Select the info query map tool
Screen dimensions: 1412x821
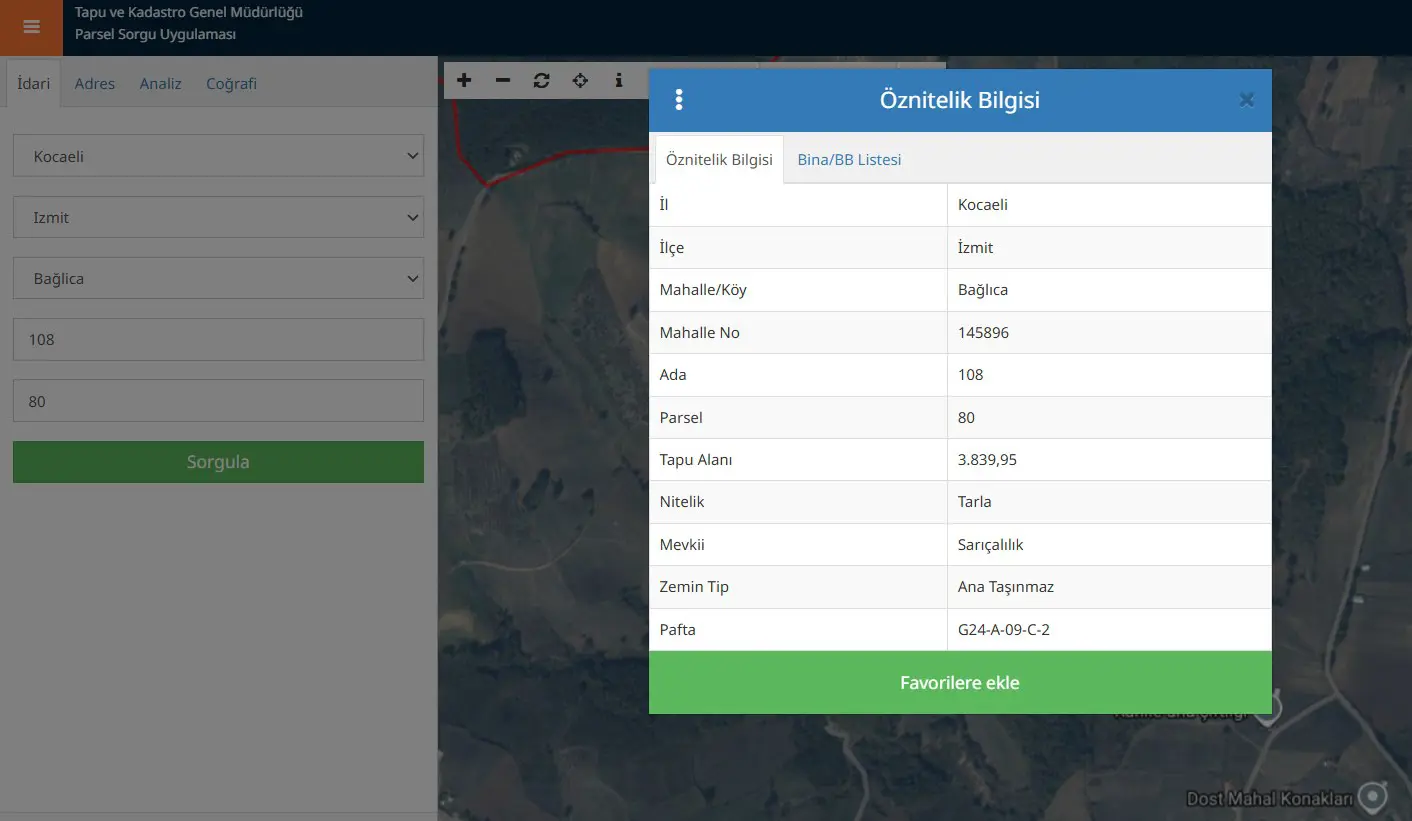coord(619,80)
